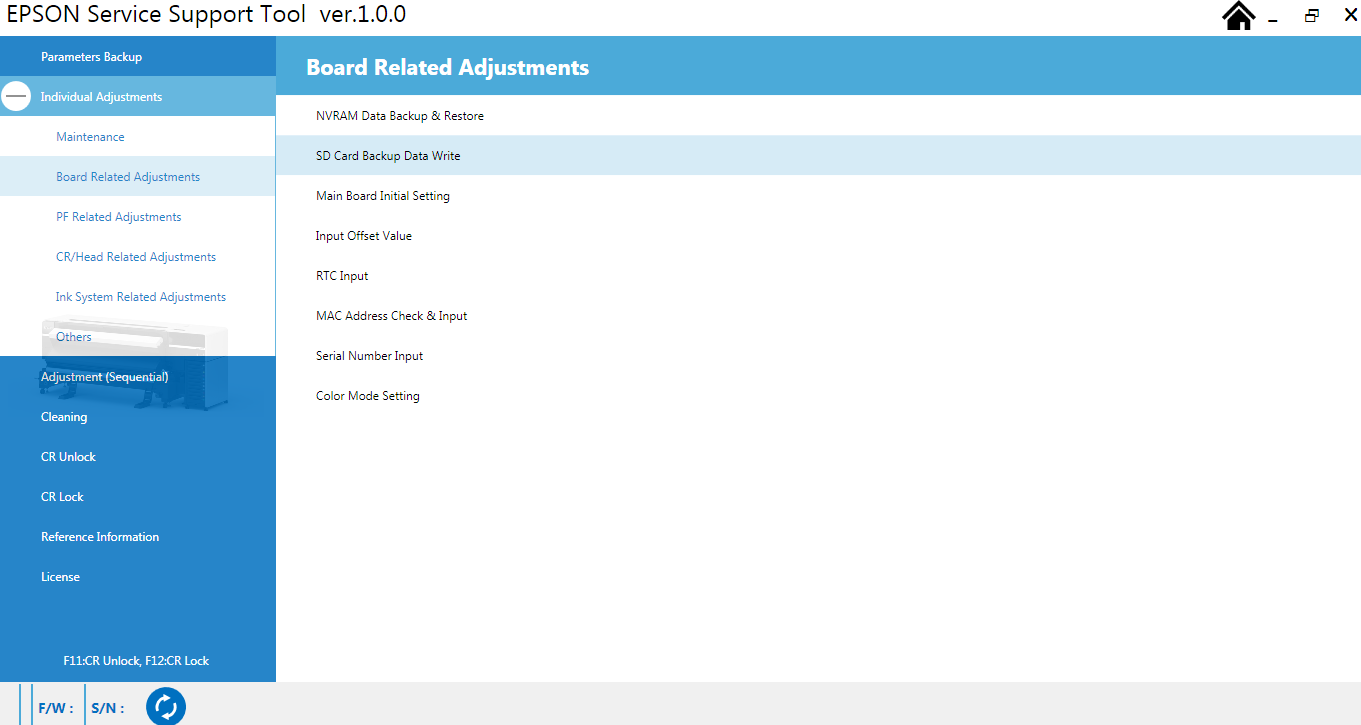Select Others in the sidebar submenu
1361x725 pixels.
tap(74, 337)
